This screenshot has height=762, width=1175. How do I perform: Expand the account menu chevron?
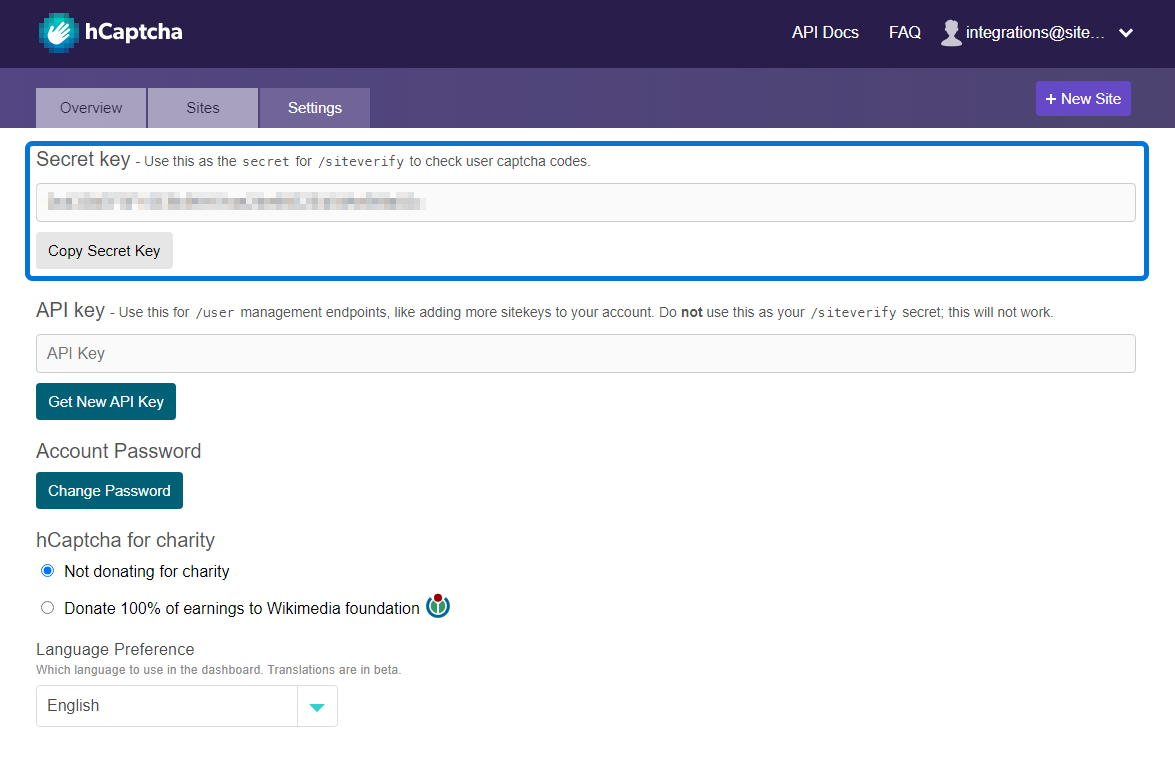click(1126, 33)
